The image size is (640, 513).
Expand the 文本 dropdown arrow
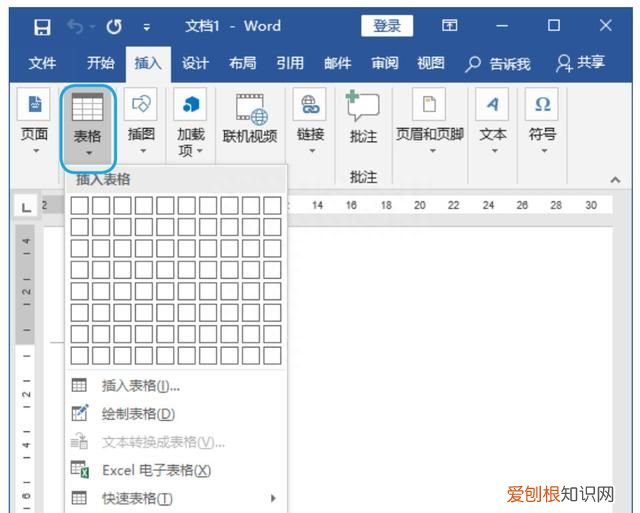(494, 151)
